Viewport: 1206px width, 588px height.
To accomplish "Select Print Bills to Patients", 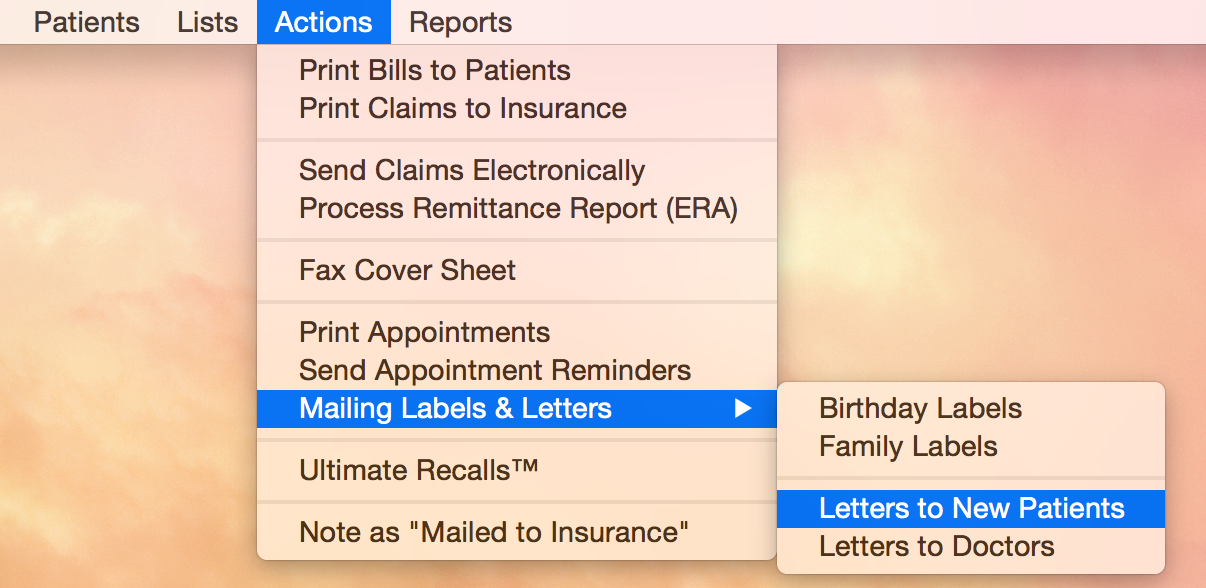I will pyautogui.click(x=435, y=70).
